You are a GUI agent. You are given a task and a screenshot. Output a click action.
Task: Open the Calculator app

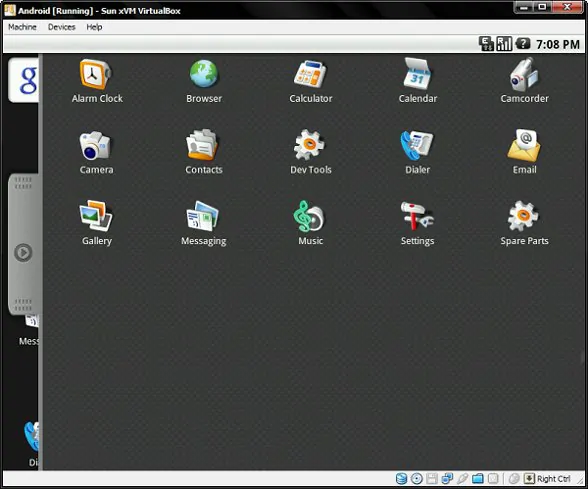310,81
